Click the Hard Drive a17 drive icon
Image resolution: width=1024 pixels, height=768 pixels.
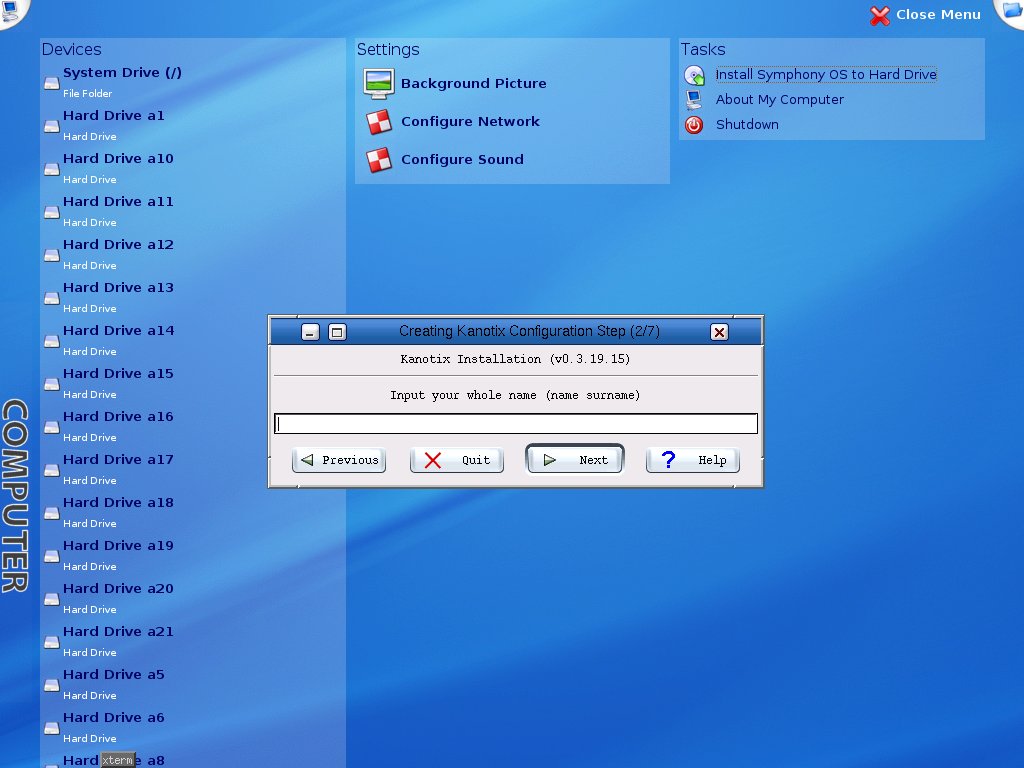[x=52, y=470]
